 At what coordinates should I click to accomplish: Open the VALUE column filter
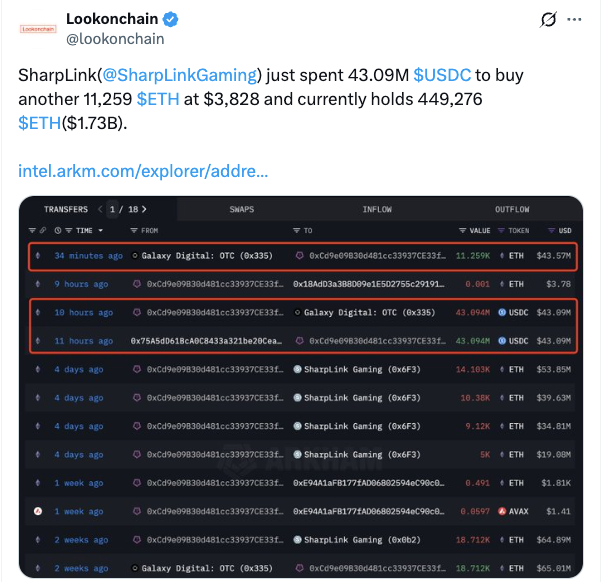point(463,230)
